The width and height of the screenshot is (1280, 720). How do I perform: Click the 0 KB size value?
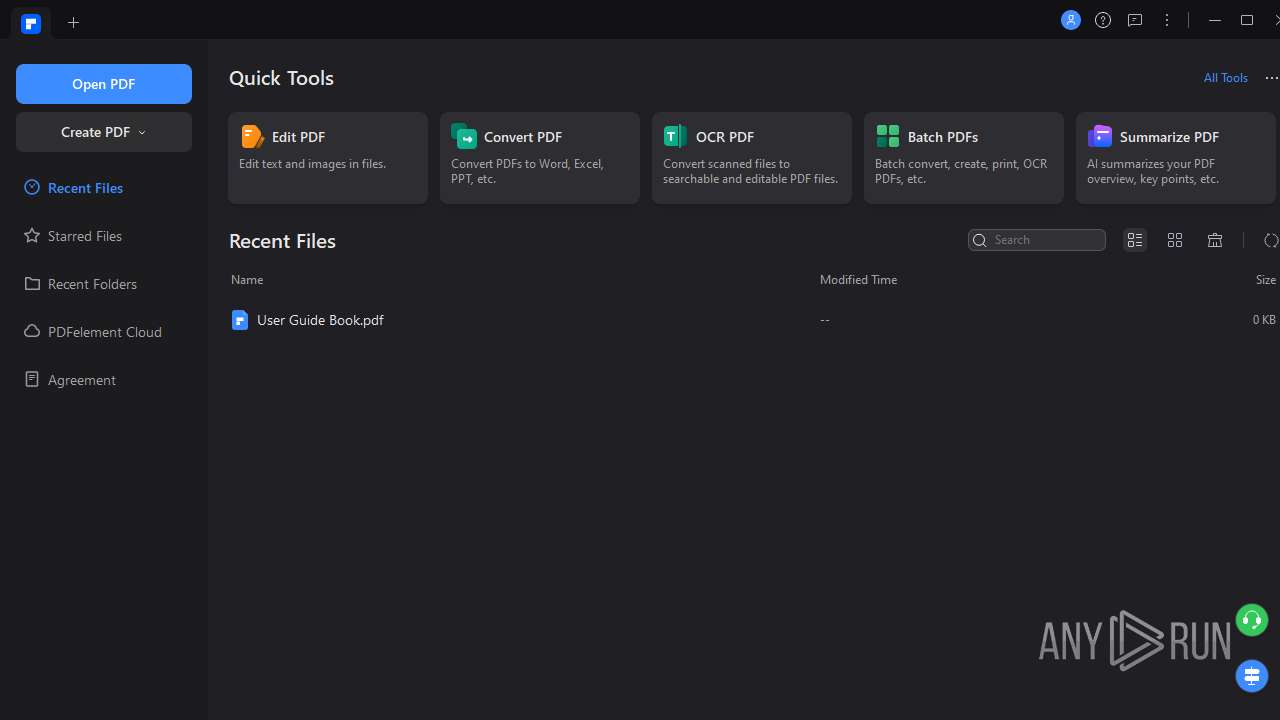click(x=1264, y=320)
